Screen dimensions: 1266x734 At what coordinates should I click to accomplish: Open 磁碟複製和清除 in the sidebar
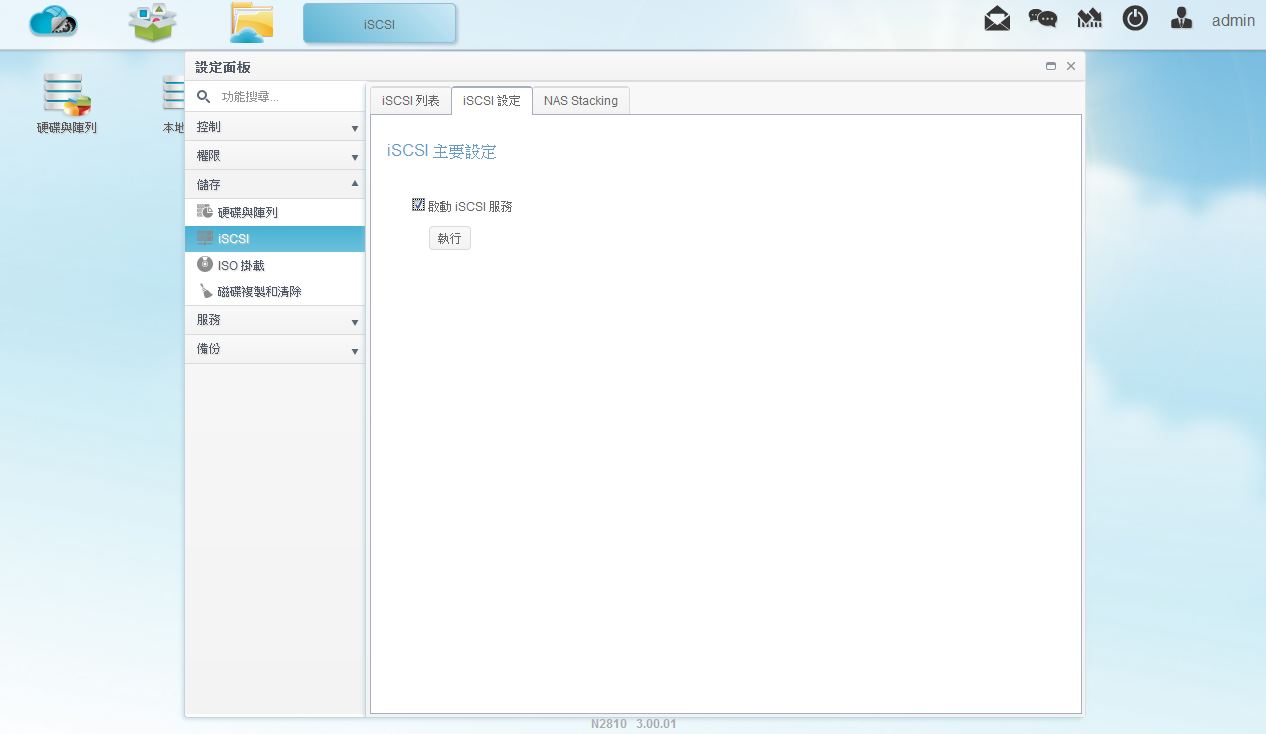pos(275,292)
